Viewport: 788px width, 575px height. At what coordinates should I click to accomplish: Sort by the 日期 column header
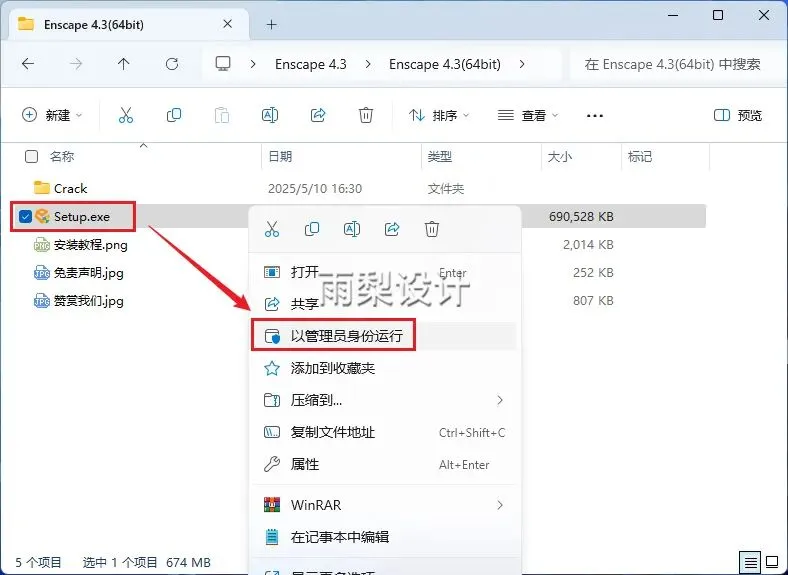tap(280, 157)
